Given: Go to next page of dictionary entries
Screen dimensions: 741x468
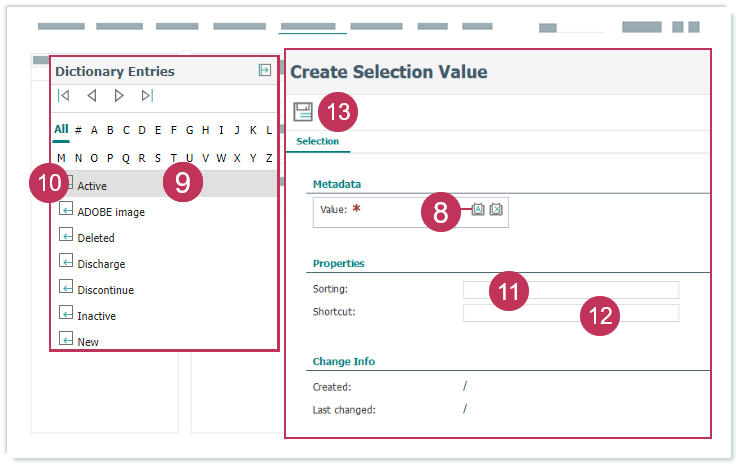Looking at the screenshot, I should pos(119,96).
